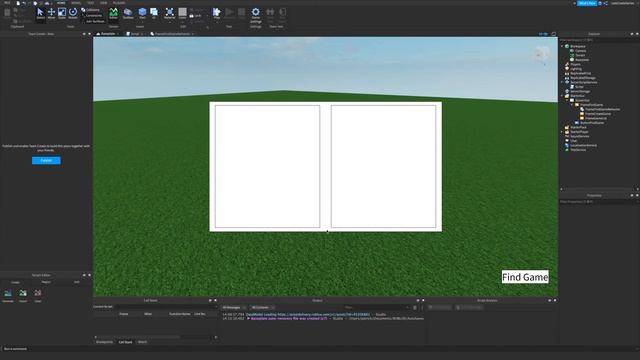640x360 pixels.
Task: Click the Properties filter field
Action: click(x=598, y=202)
